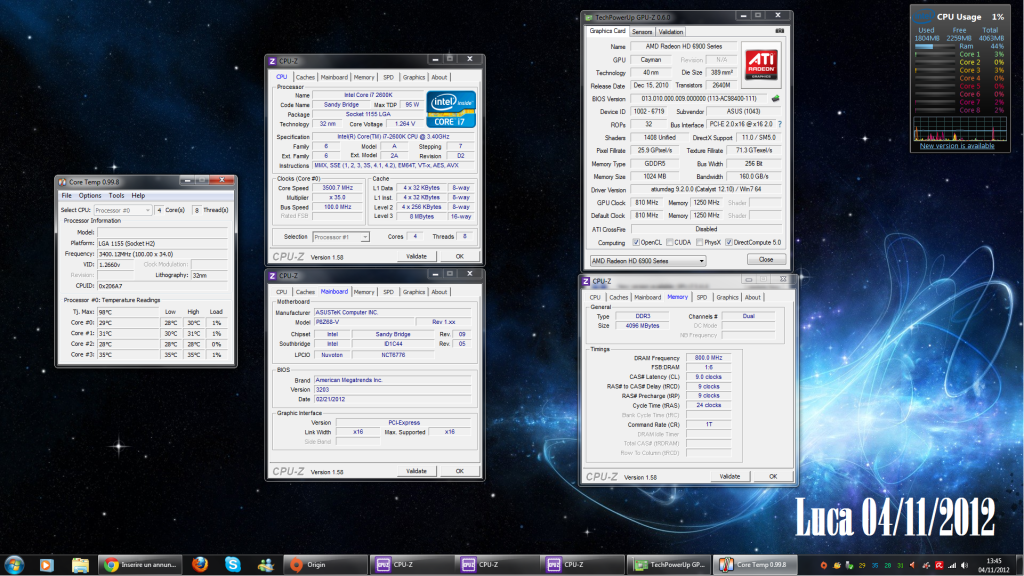Launch the media player from the taskbar
Screen dimensions: 1024x576
coord(46,565)
